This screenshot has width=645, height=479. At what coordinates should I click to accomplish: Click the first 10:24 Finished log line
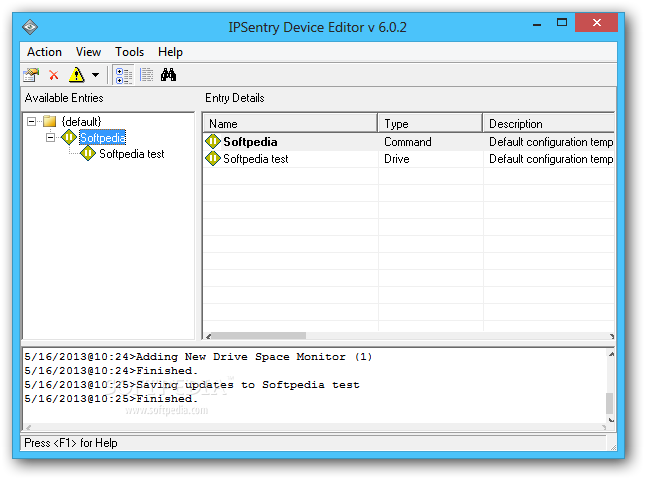pyautogui.click(x=111, y=371)
